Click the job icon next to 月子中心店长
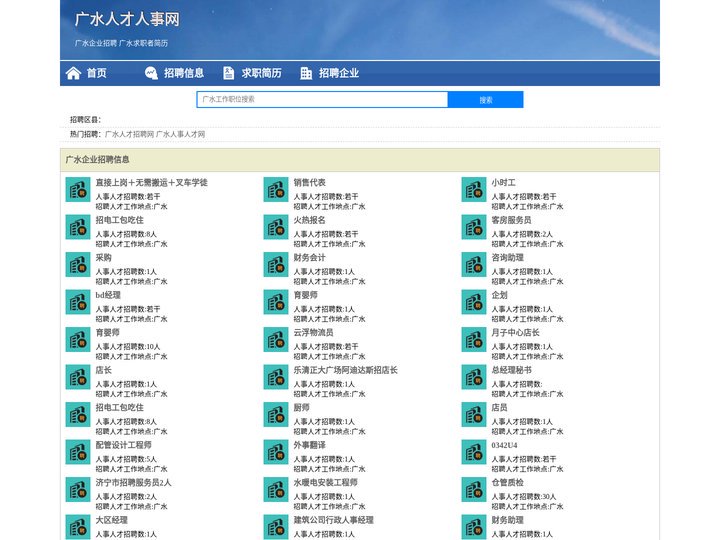 point(474,340)
